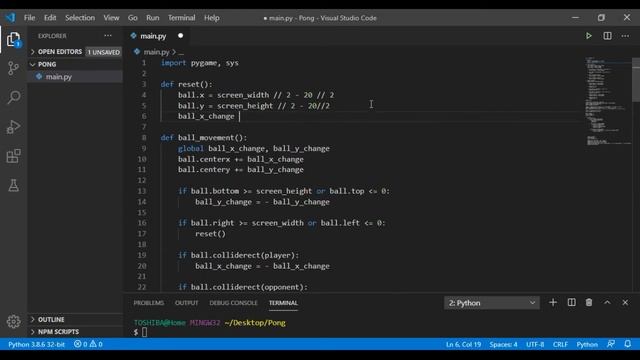Switch to the main.py editor tab
Image resolution: width=640 pixels, height=360 pixels.
(x=153, y=36)
